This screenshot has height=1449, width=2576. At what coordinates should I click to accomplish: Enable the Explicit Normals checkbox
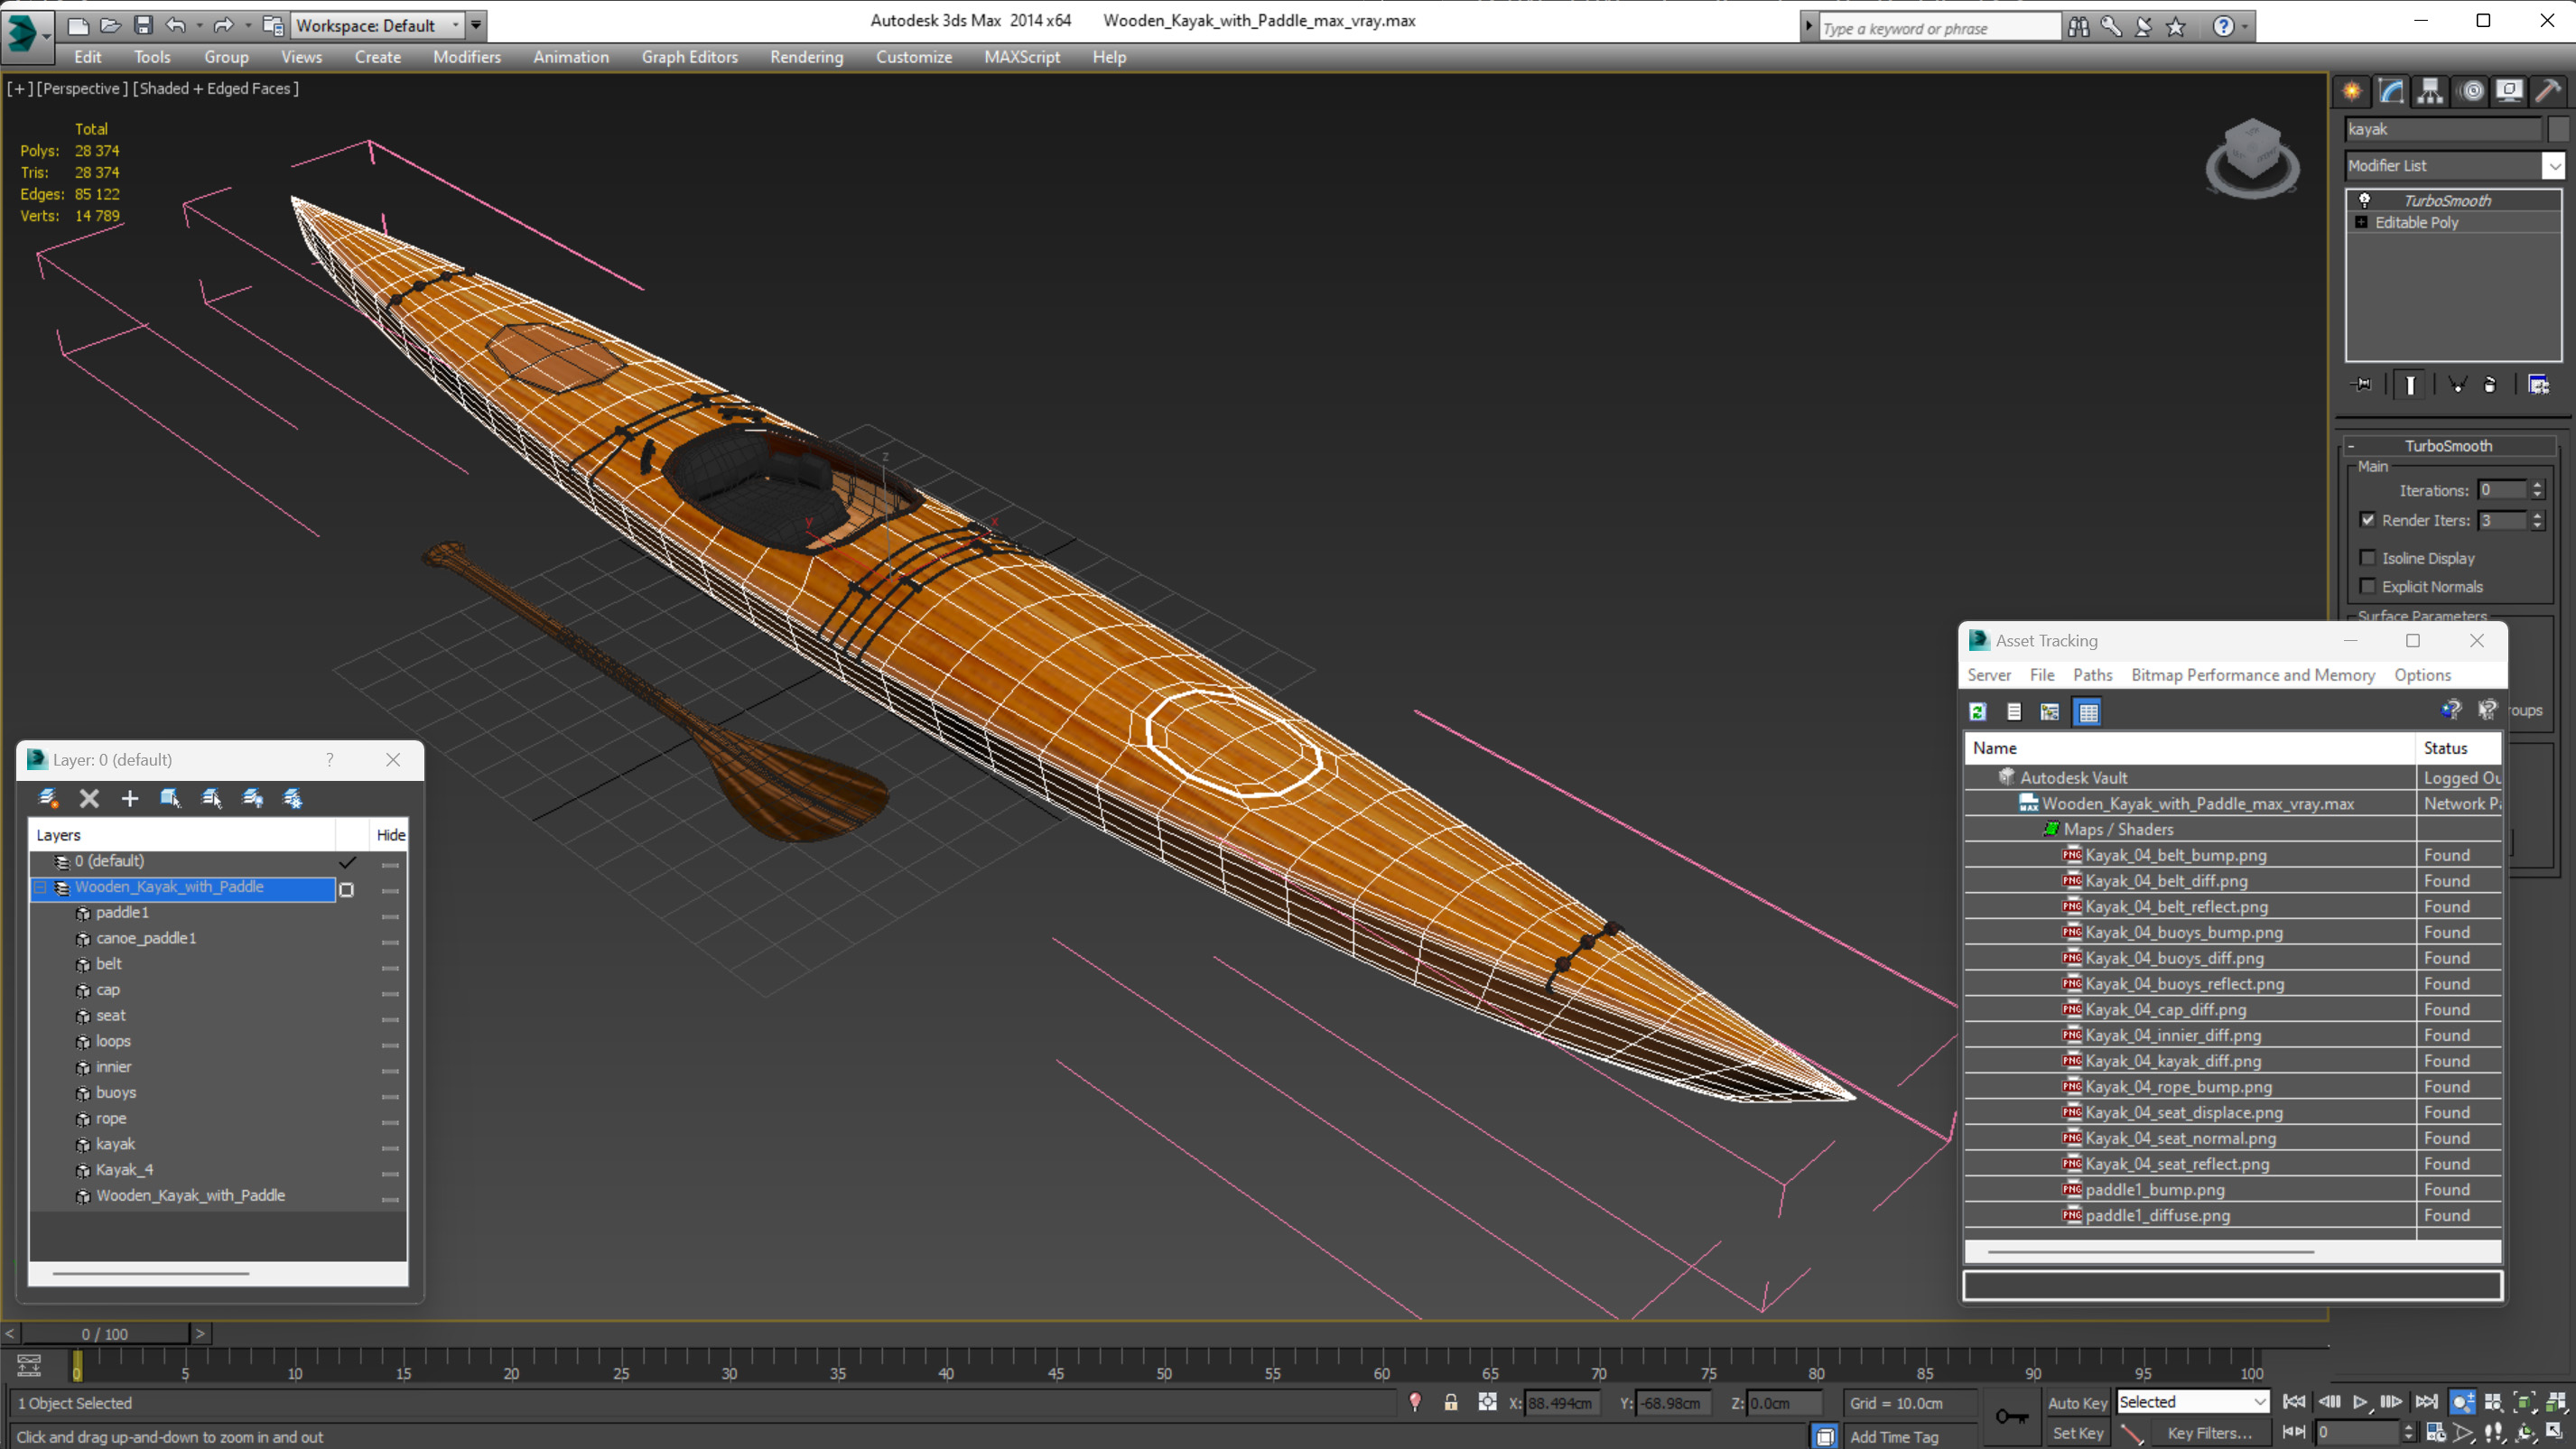coord(2367,587)
